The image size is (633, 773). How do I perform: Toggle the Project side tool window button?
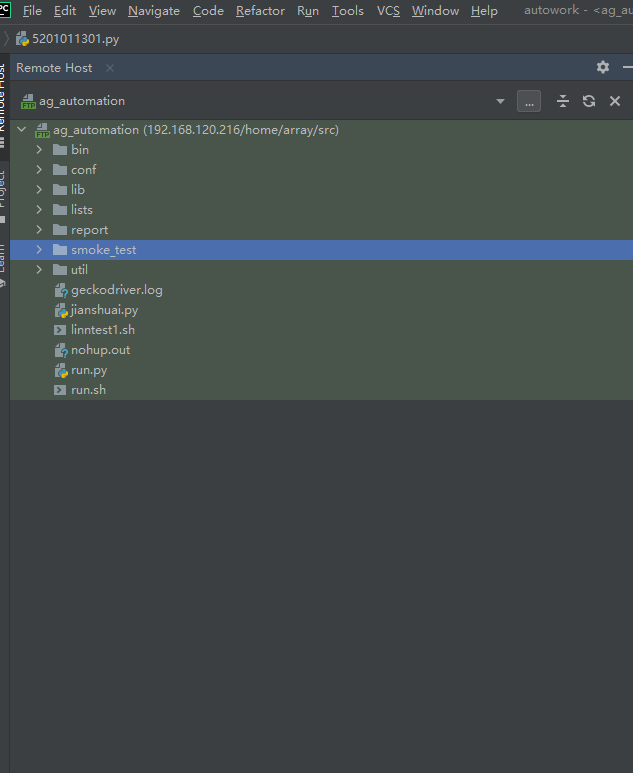pos(3,195)
